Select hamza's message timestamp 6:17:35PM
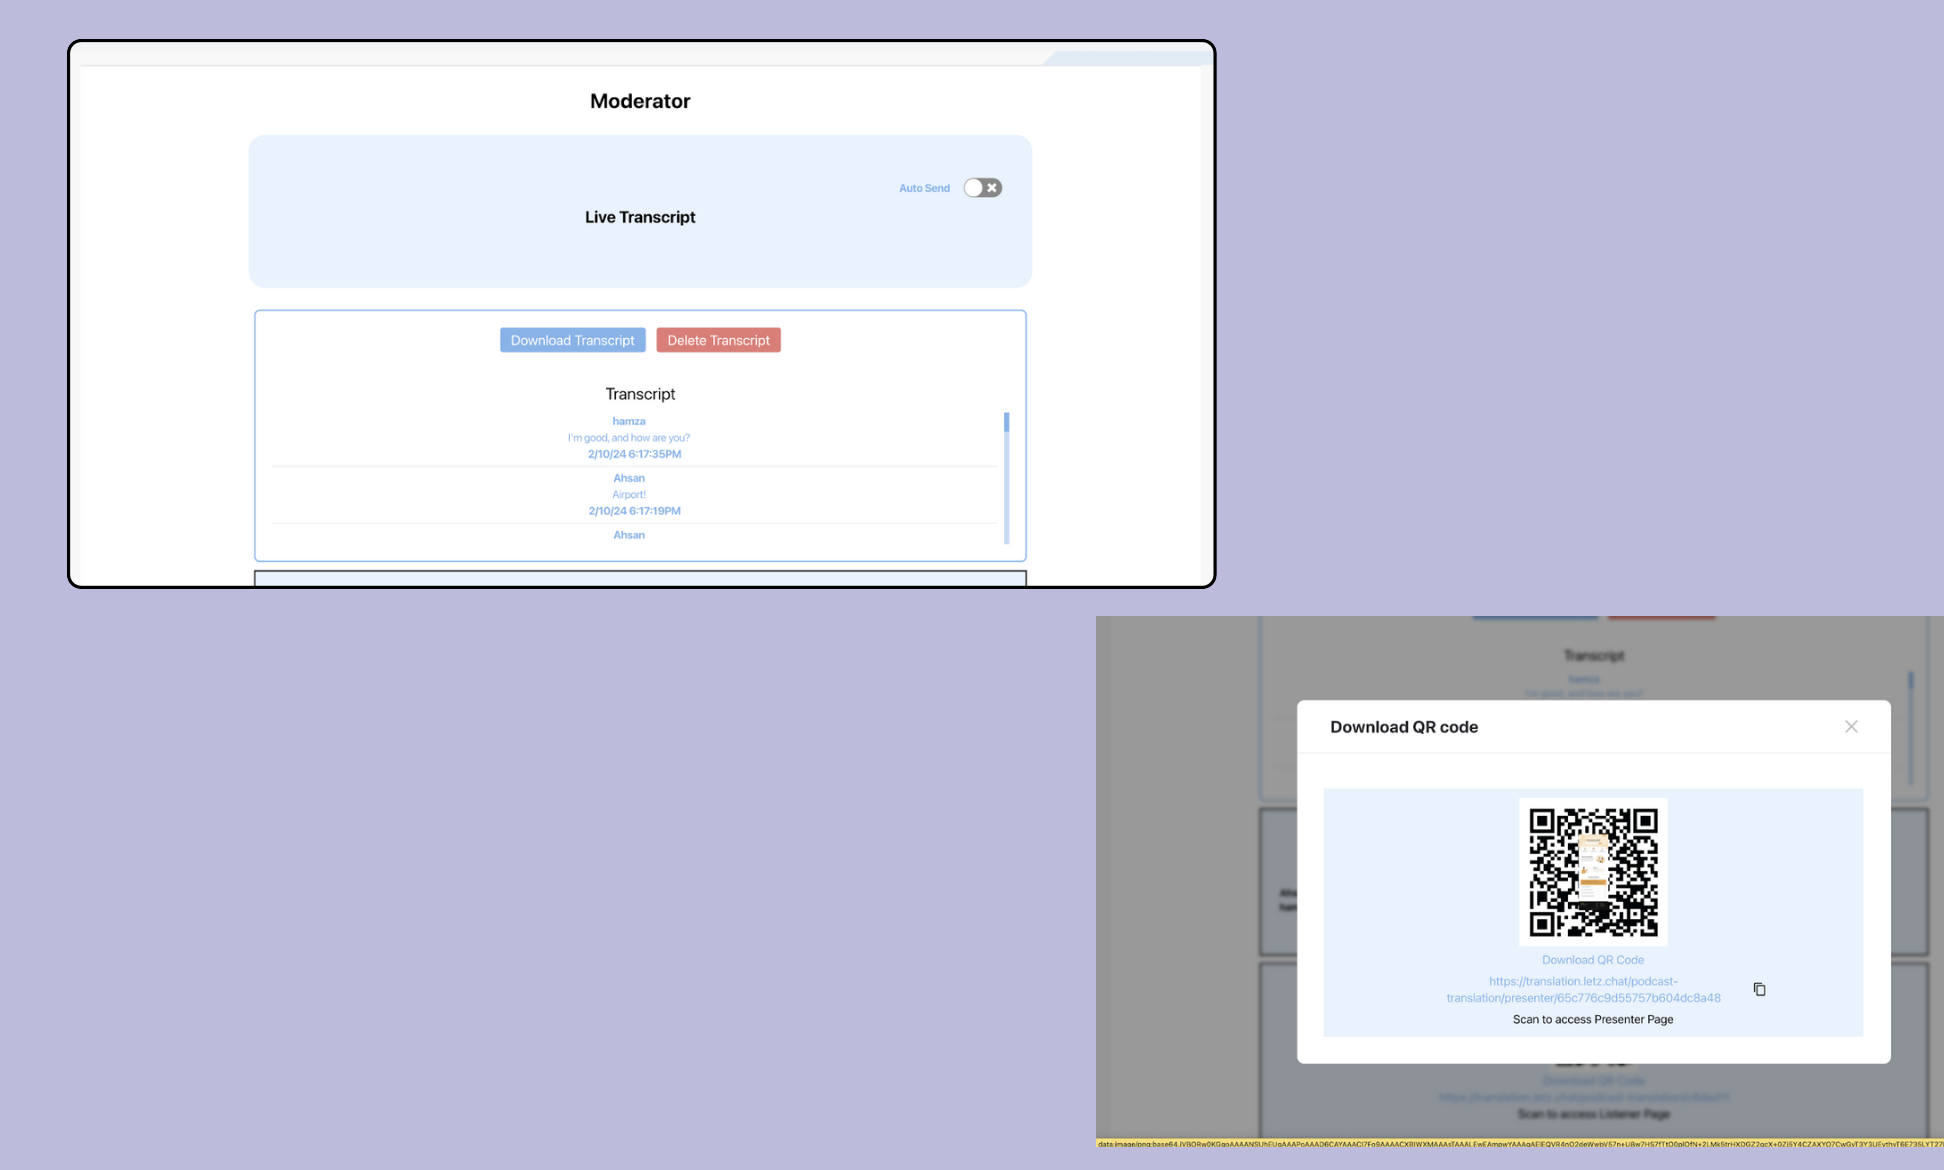The image size is (1944, 1170). point(633,454)
